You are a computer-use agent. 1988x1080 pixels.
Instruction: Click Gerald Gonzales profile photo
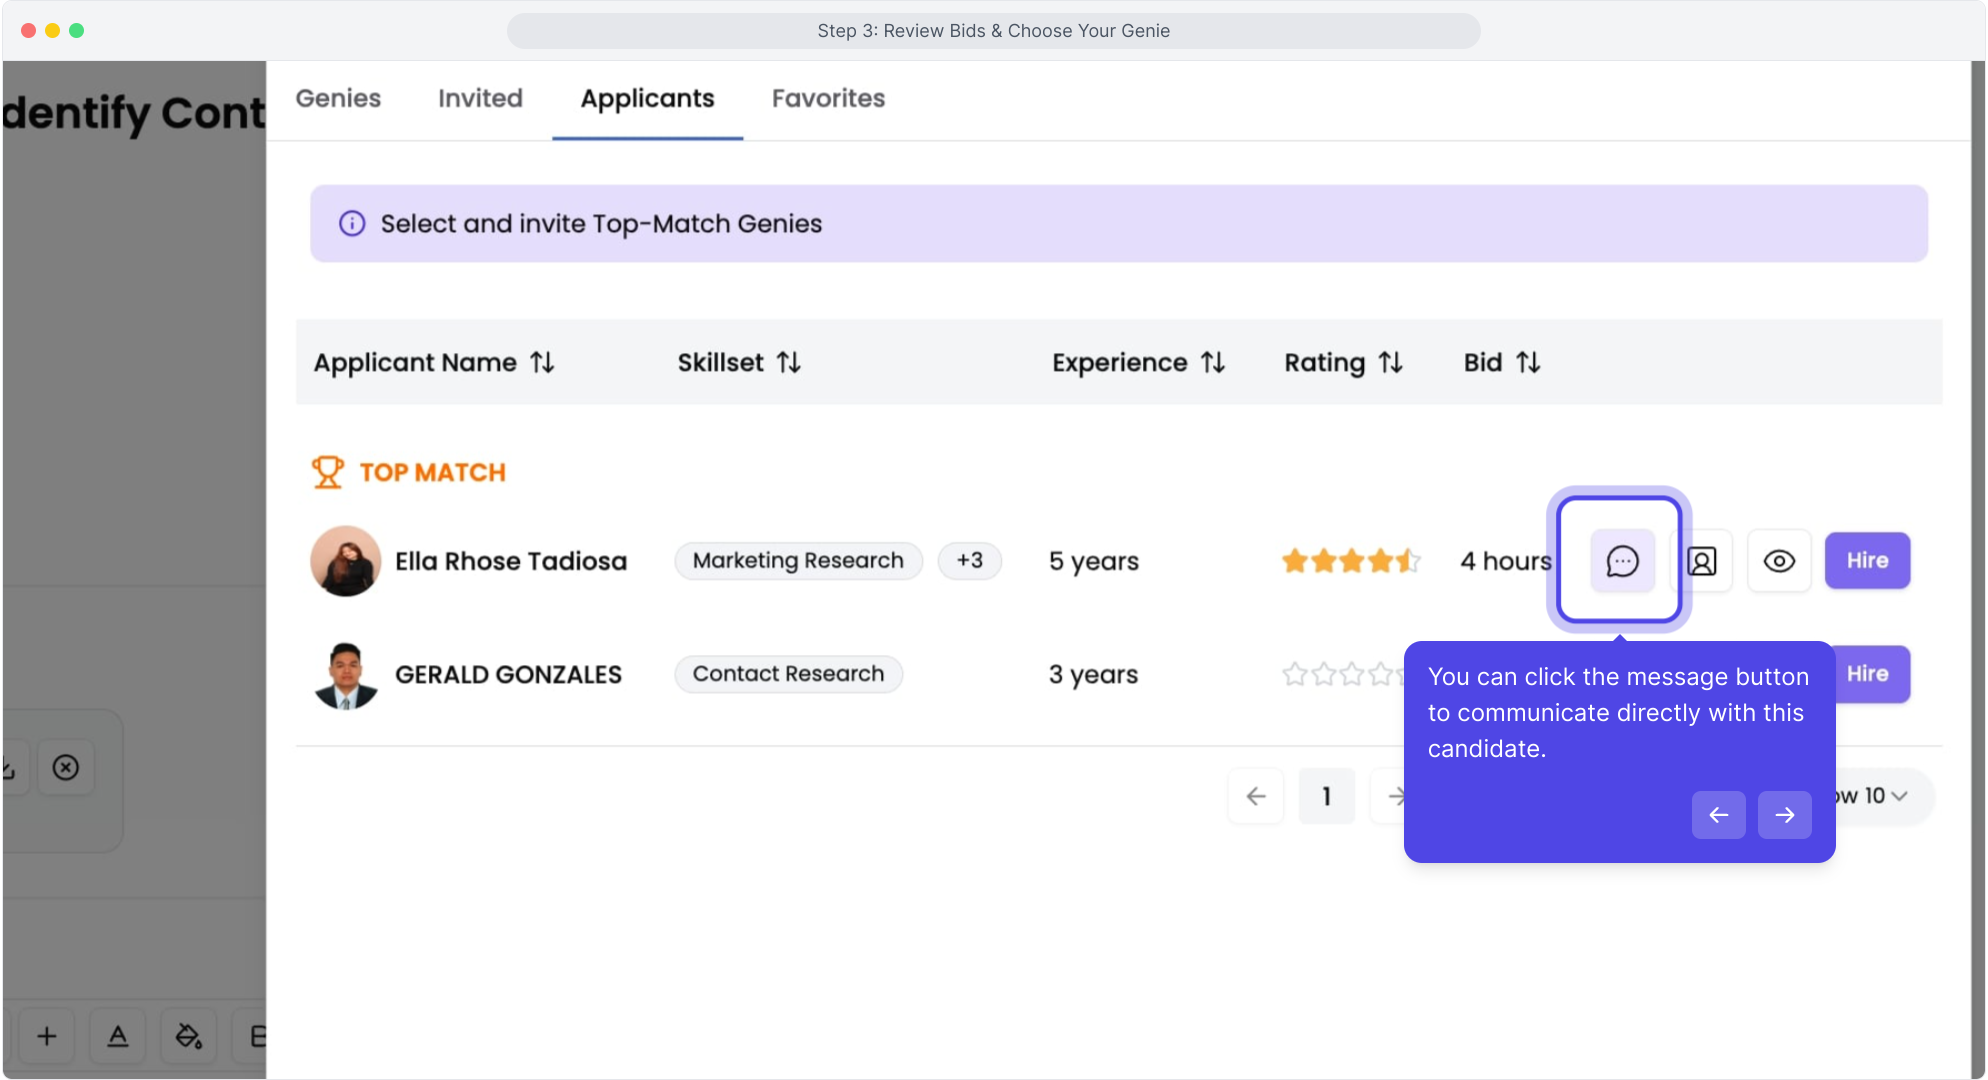point(346,675)
